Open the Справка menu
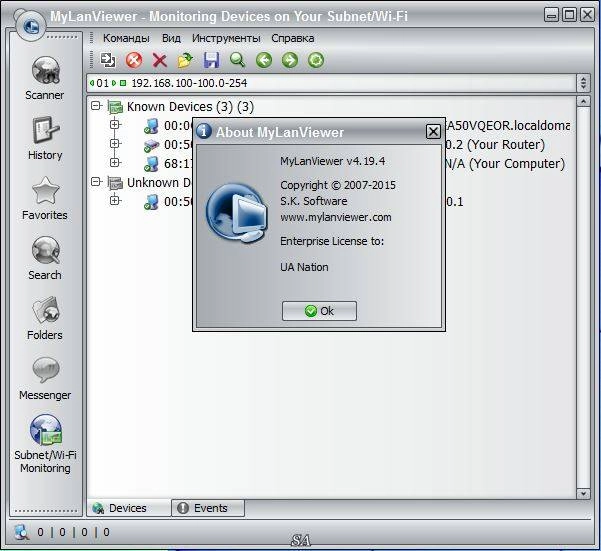This screenshot has width=601, height=551. [292, 38]
